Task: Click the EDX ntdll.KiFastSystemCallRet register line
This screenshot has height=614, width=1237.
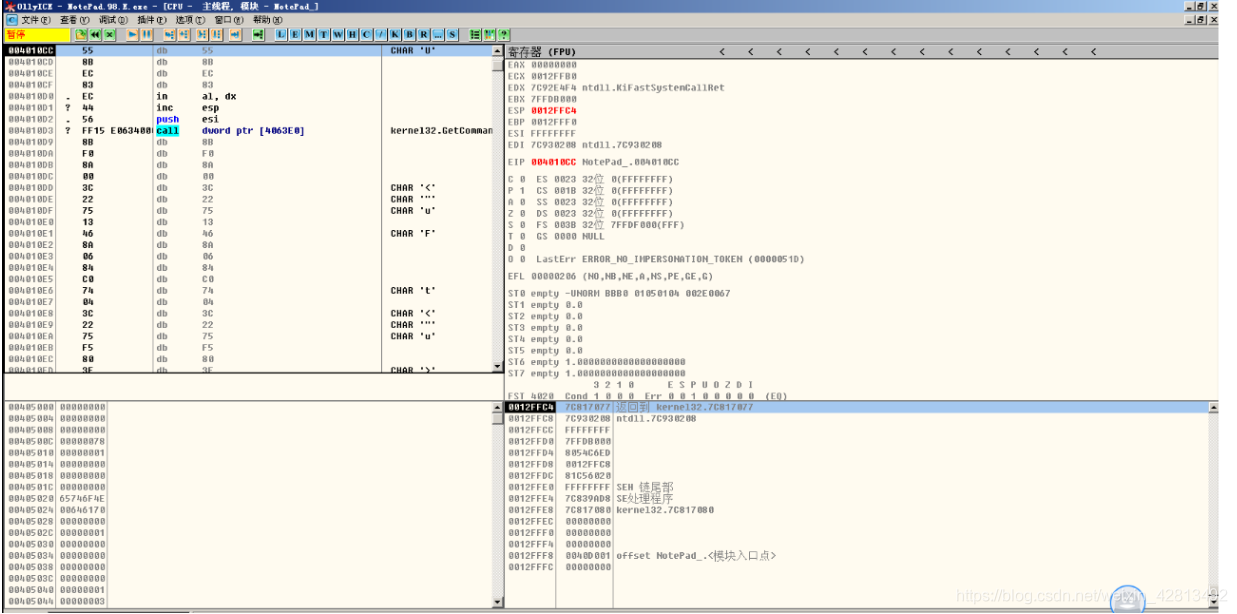Action: pyautogui.click(x=616, y=88)
